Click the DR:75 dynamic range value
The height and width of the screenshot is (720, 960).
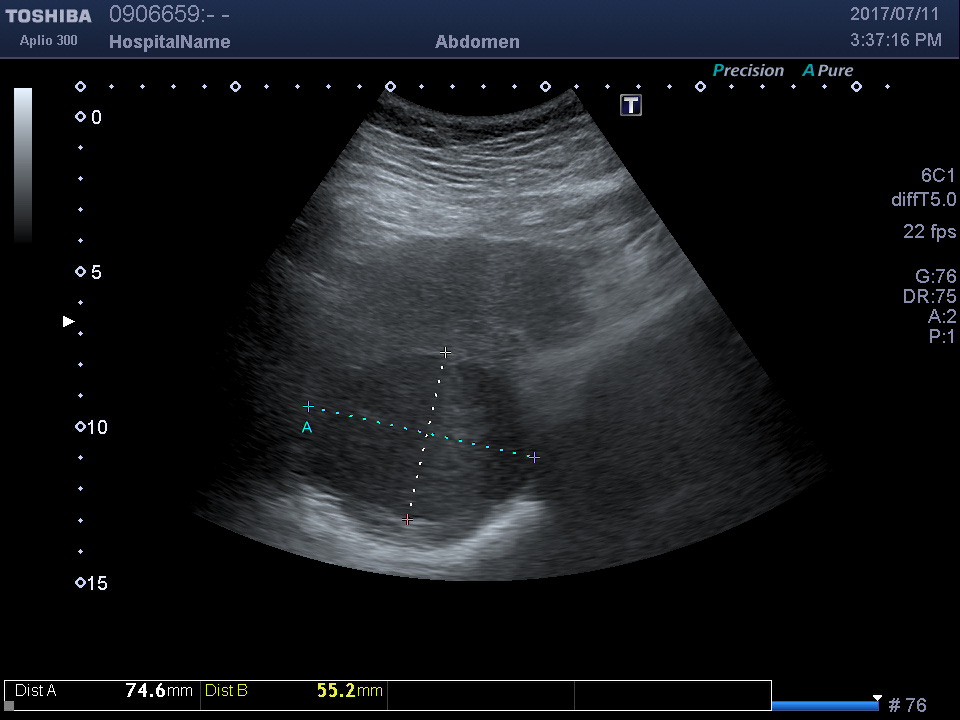tap(929, 296)
